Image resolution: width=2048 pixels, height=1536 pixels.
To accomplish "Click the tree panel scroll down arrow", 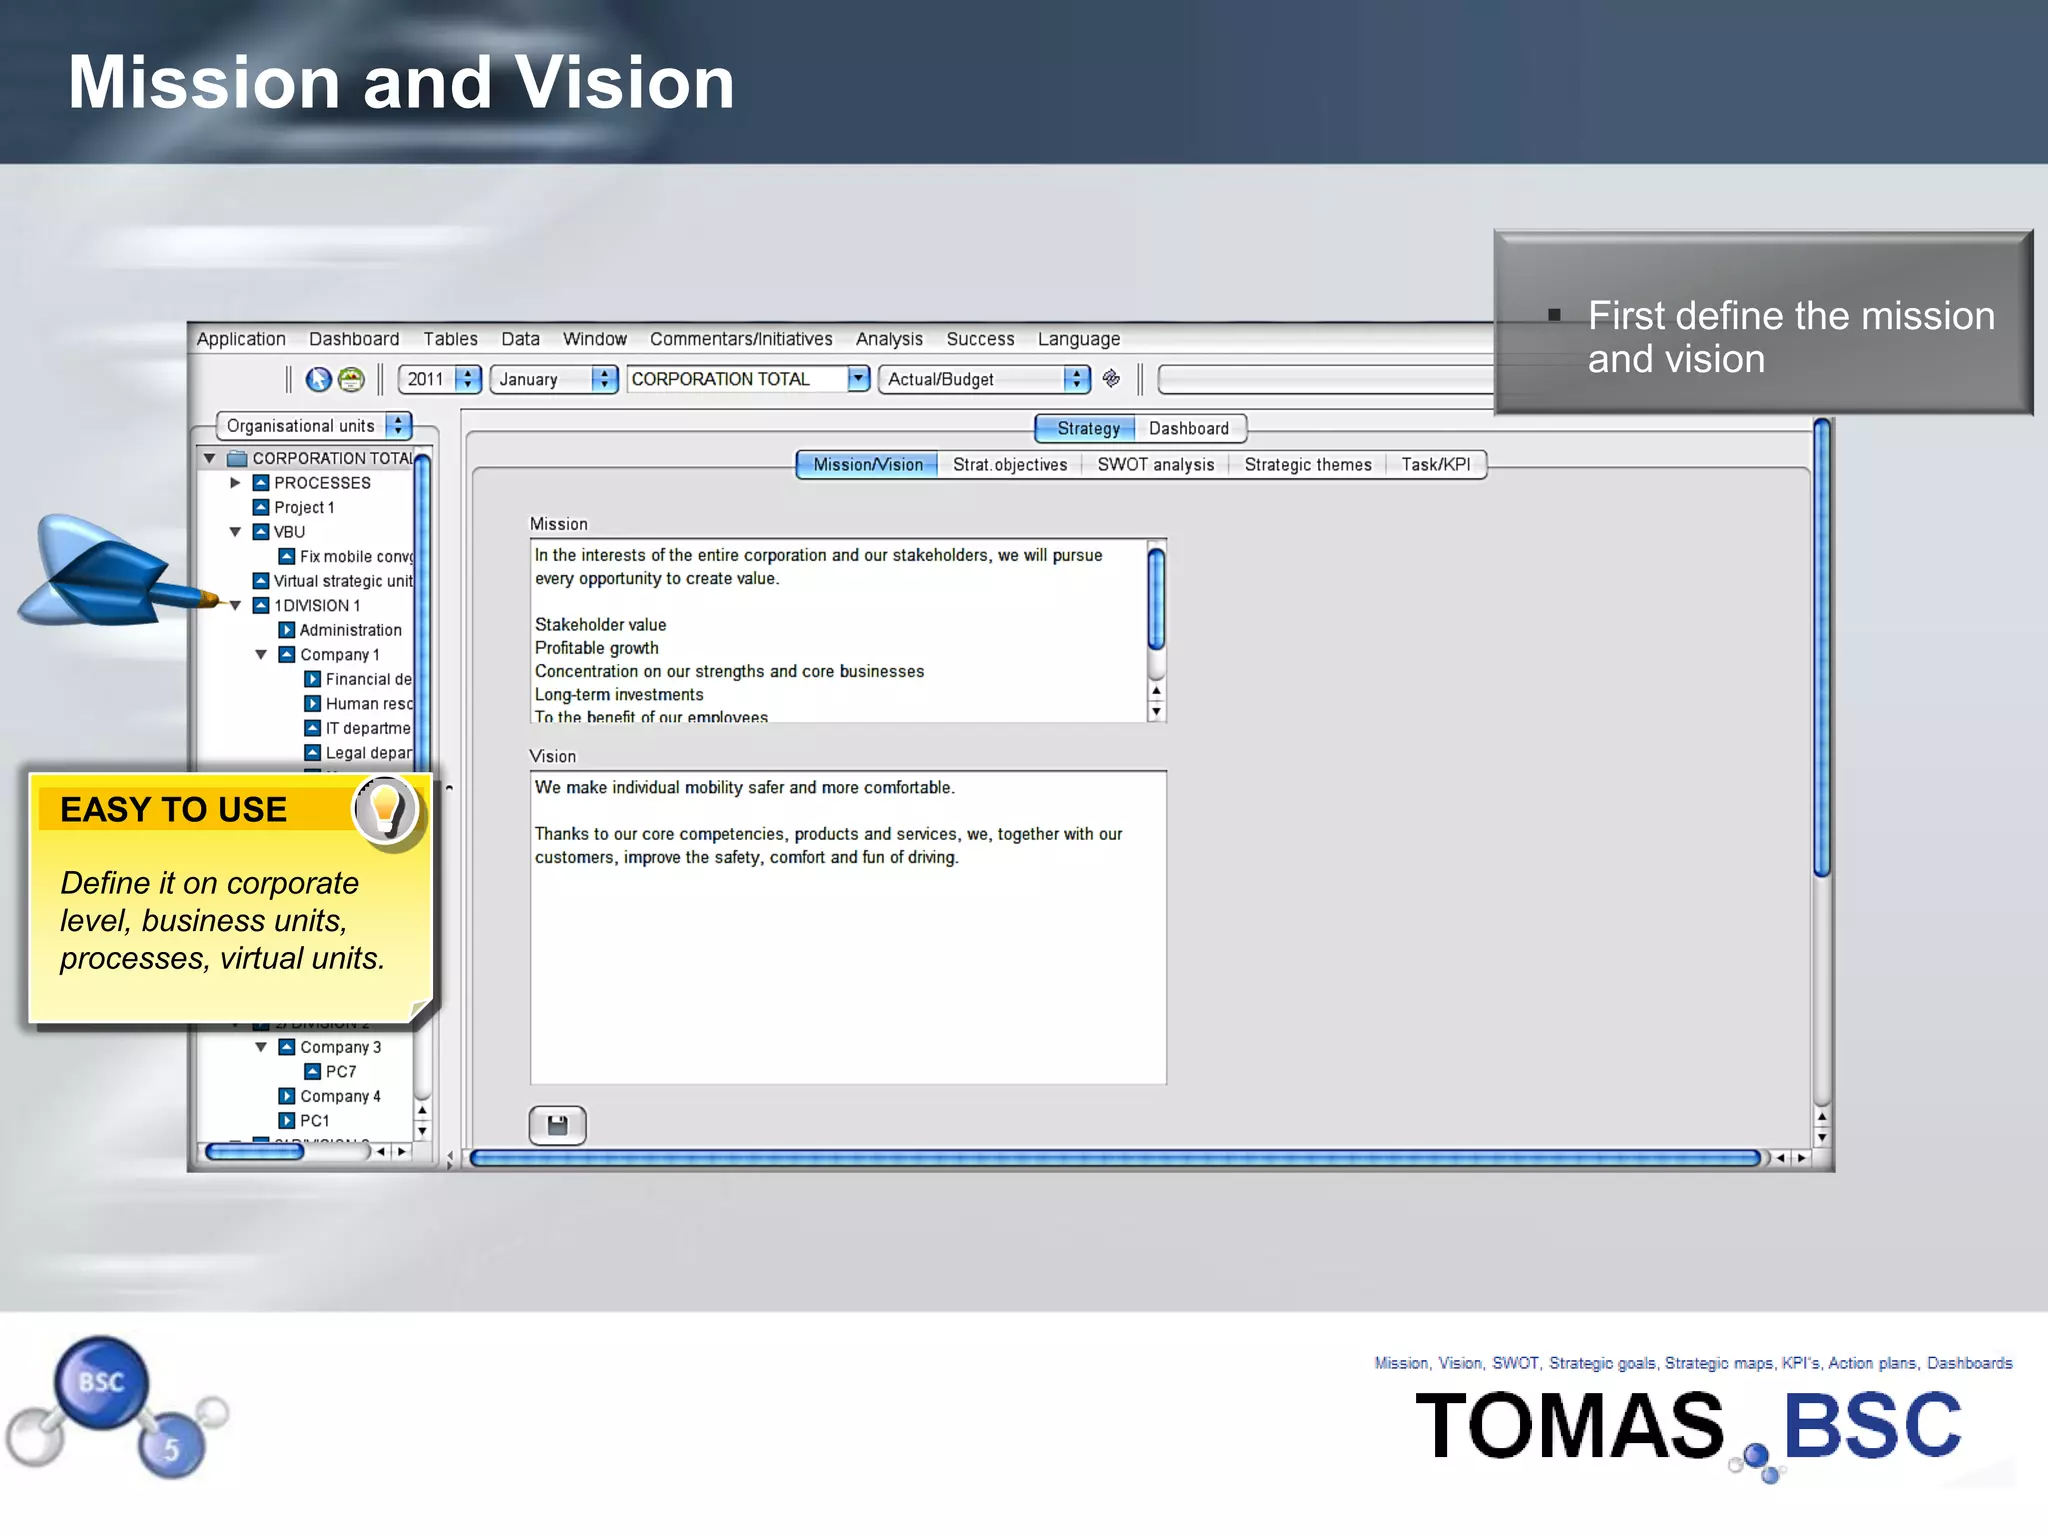I will 422,1131.
